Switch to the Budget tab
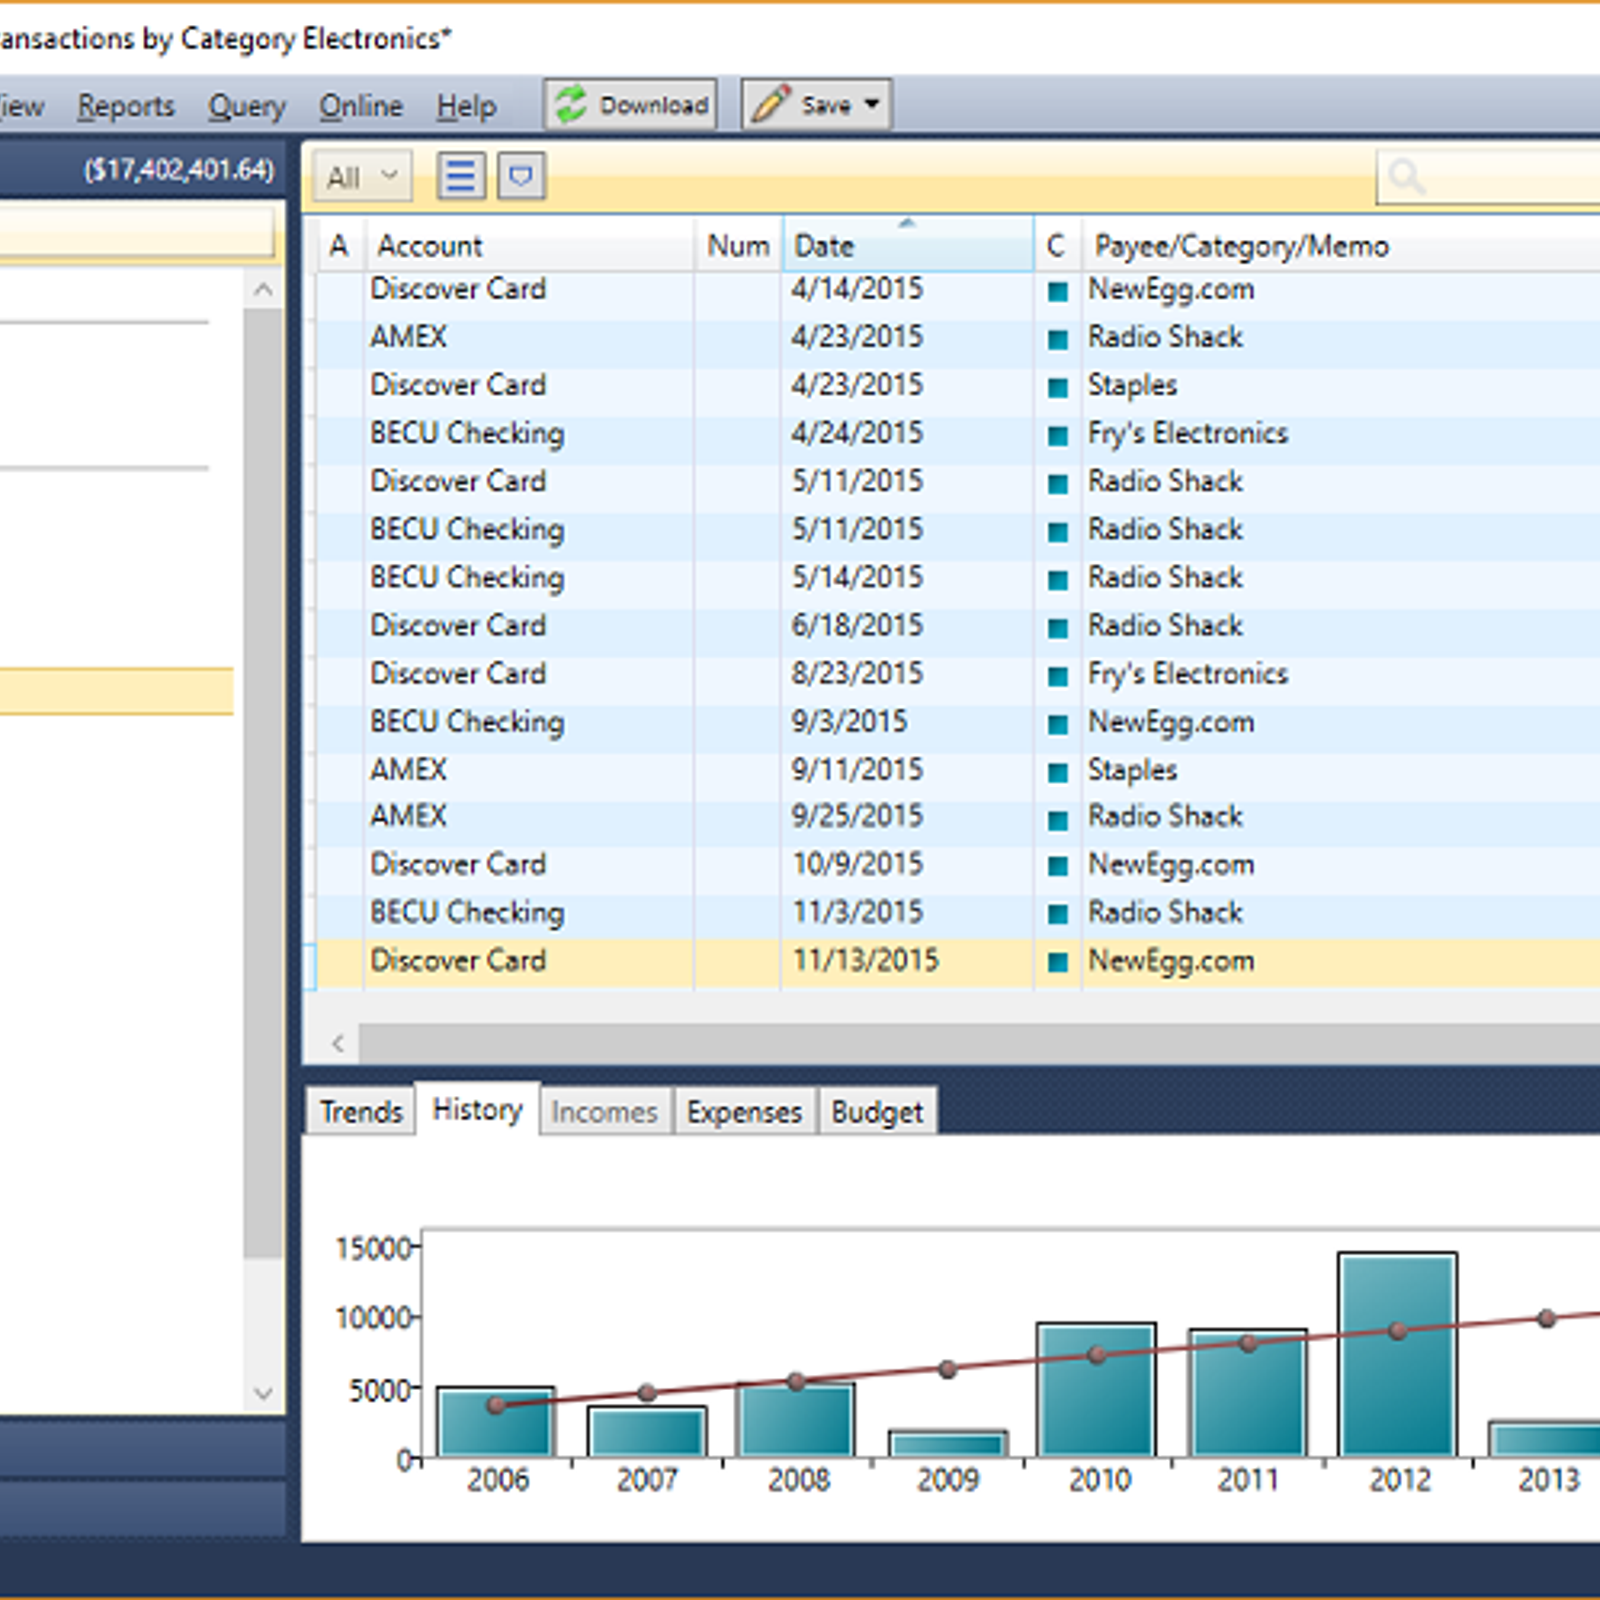 coord(877,1111)
